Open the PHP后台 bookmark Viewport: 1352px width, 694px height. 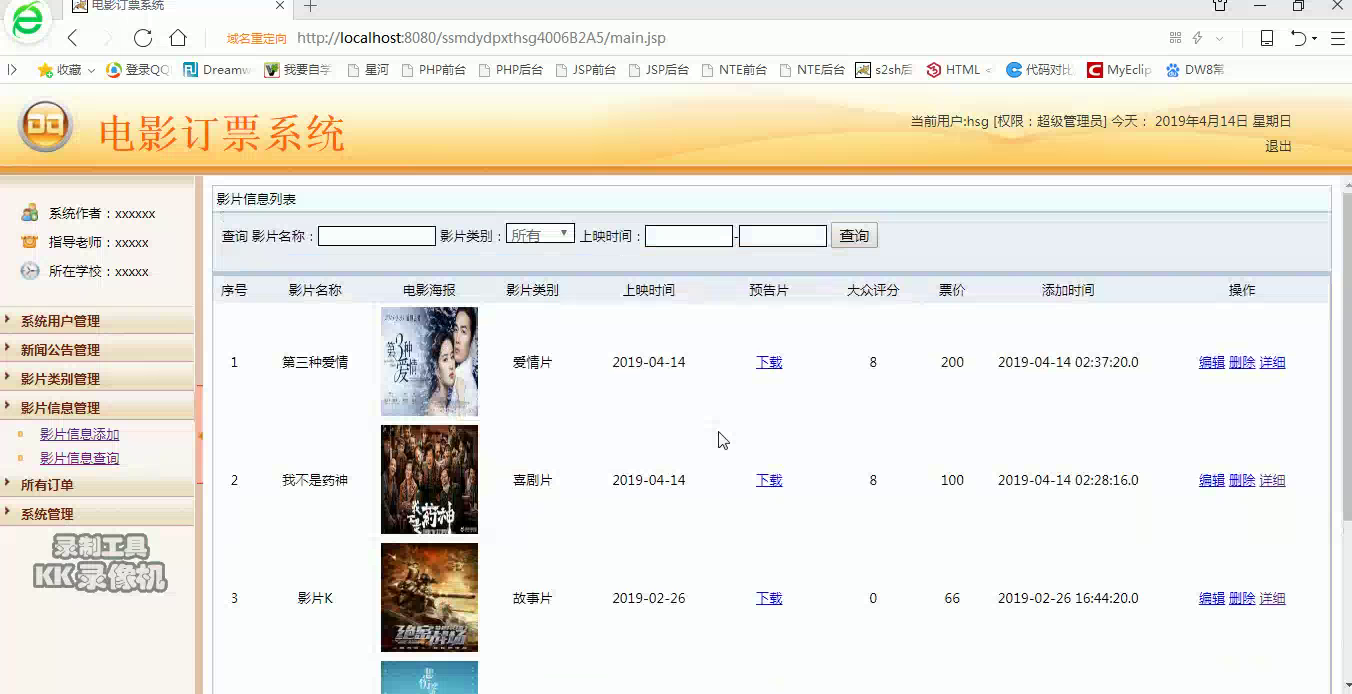click(511, 70)
